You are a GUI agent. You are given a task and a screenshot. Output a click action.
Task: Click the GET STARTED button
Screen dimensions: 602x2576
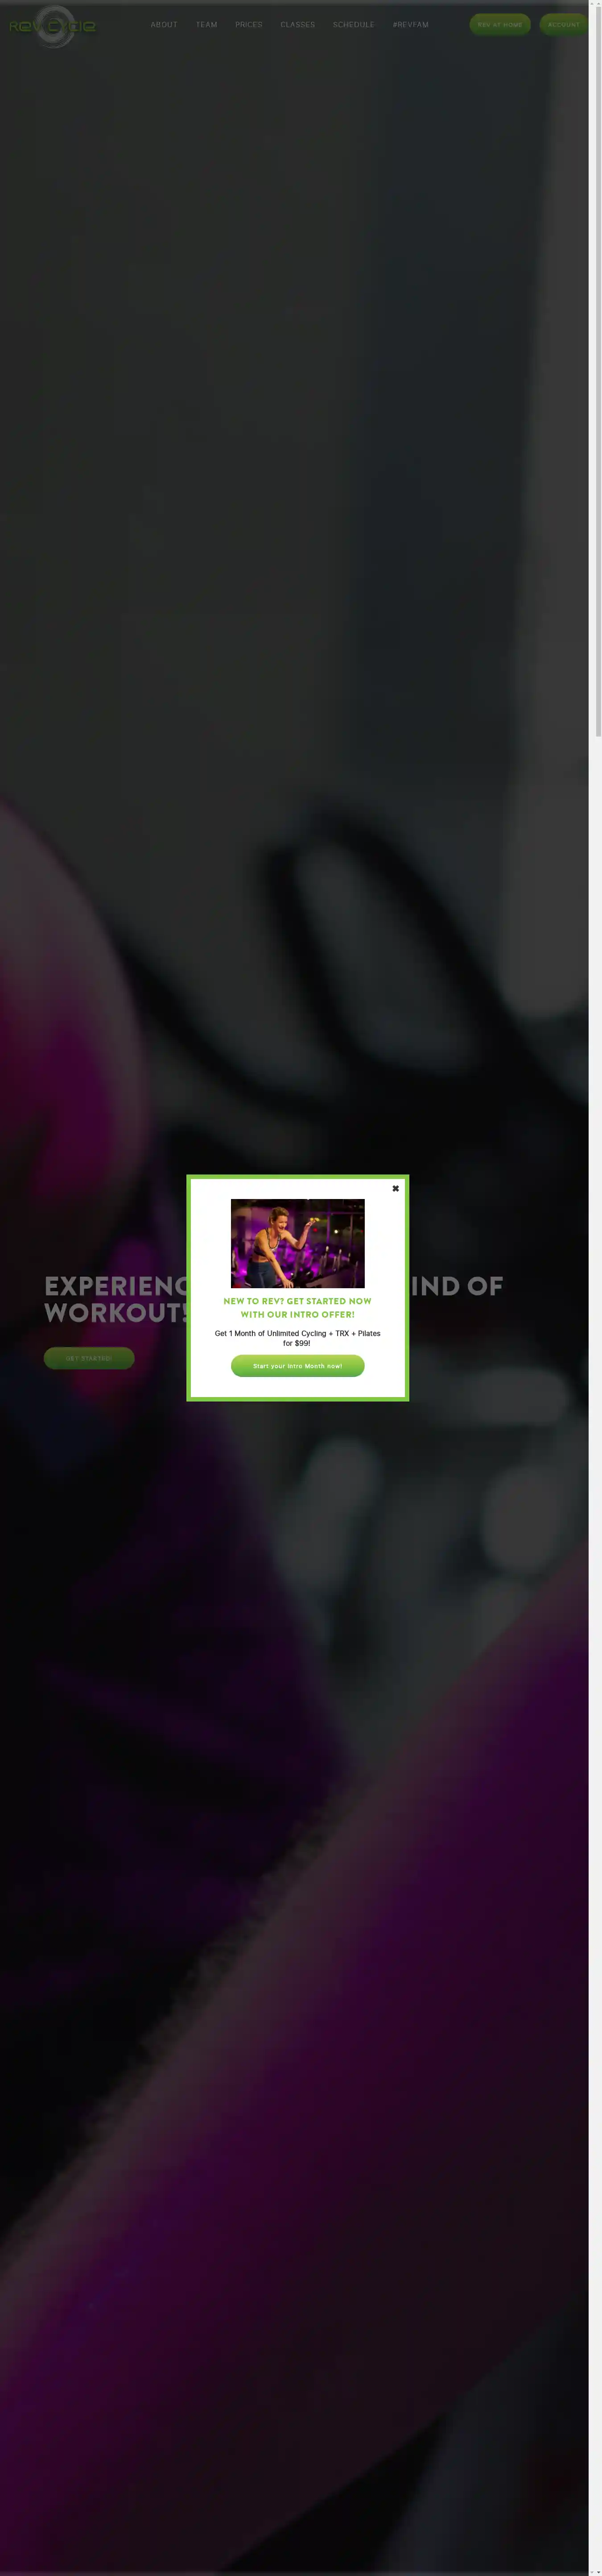click(x=89, y=1358)
